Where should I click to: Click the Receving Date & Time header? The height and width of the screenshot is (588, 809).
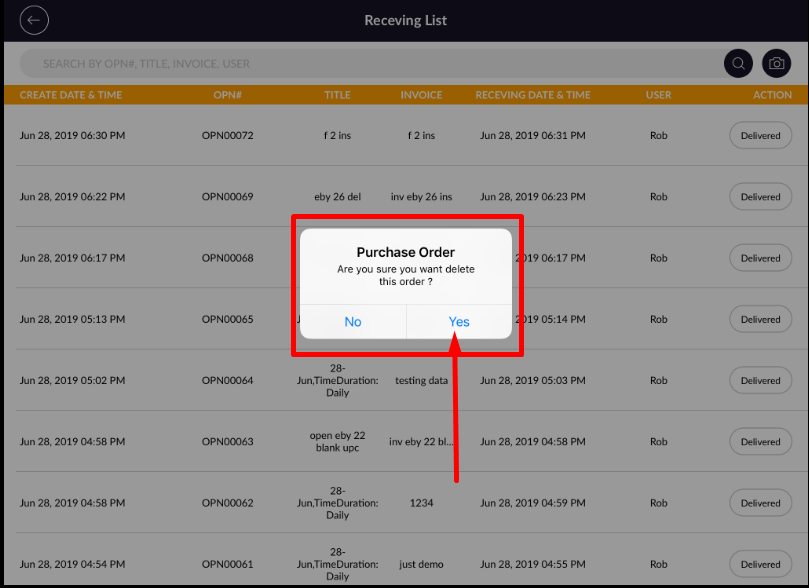tap(533, 95)
